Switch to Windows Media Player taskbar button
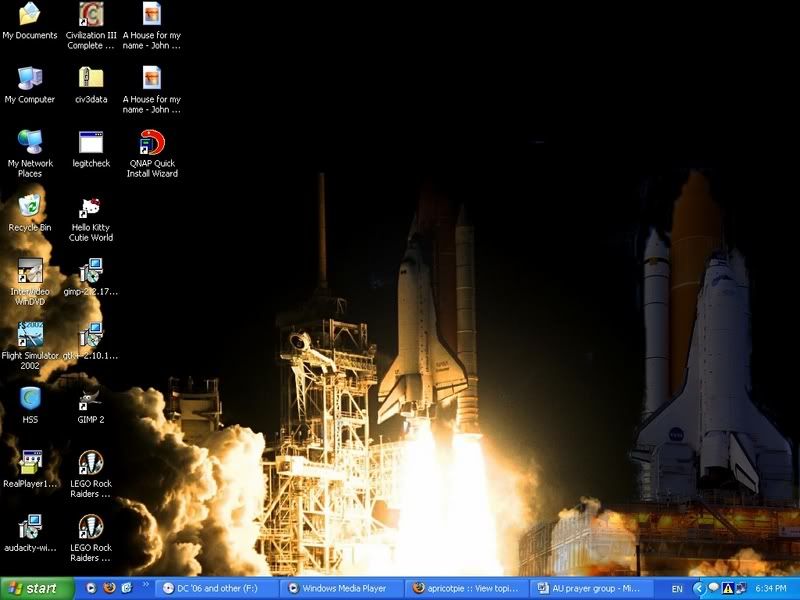This screenshot has width=800, height=600. tap(342, 588)
